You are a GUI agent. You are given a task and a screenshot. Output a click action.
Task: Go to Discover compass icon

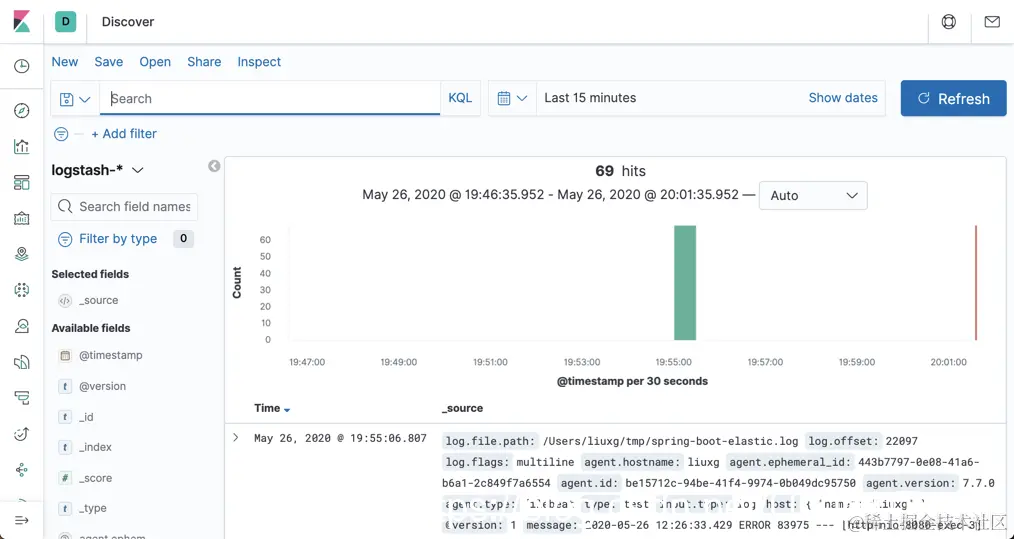click(21, 111)
